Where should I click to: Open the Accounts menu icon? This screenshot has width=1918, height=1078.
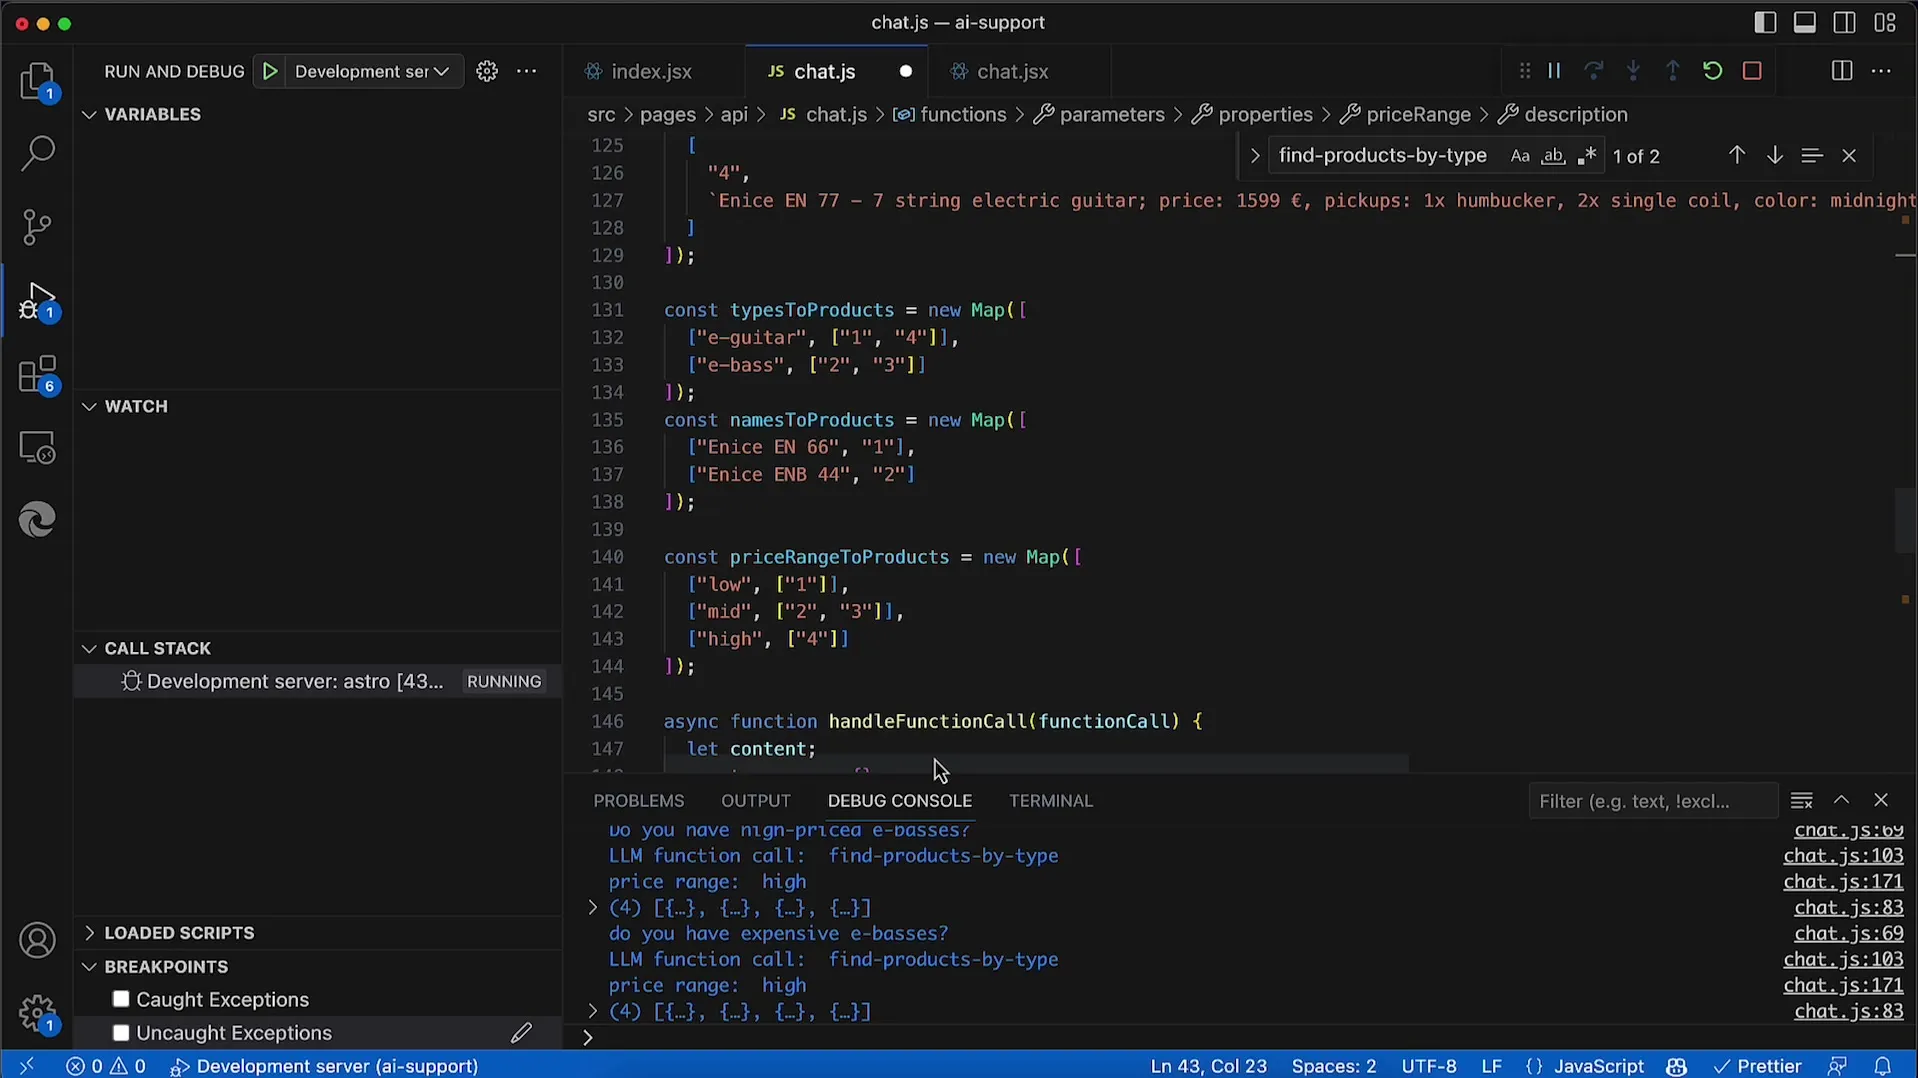[x=37, y=941]
